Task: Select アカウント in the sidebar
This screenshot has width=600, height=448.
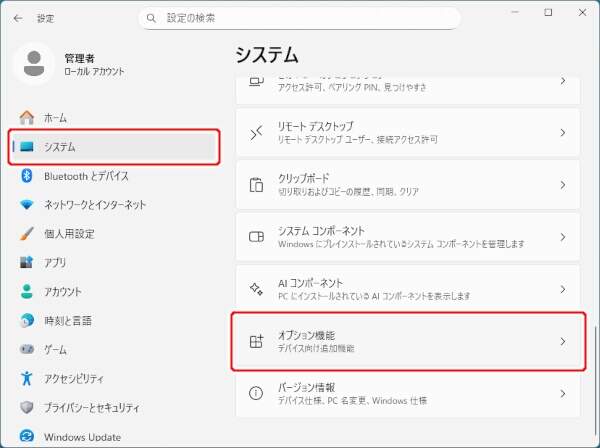Action: (x=114, y=292)
